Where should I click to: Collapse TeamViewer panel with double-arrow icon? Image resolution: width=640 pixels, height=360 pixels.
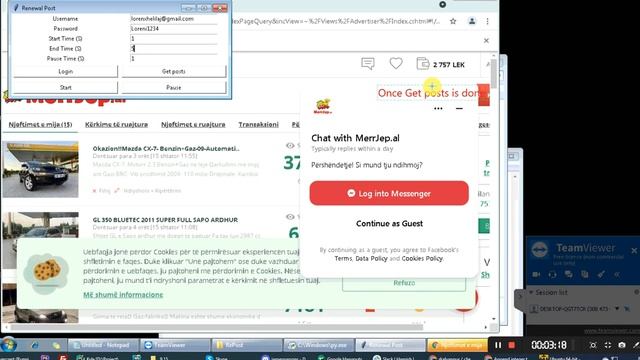point(617,274)
